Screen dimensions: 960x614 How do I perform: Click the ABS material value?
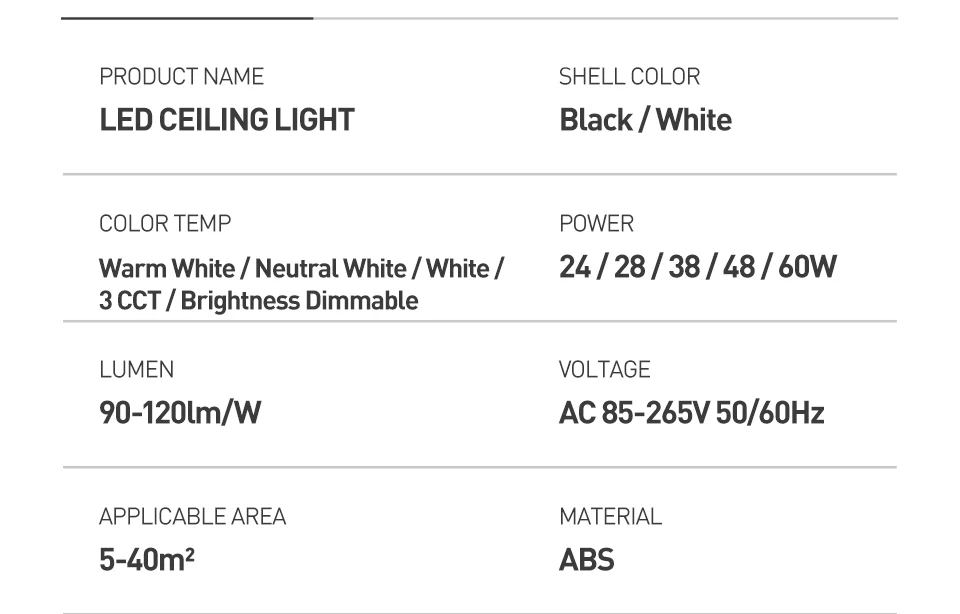pos(586,560)
